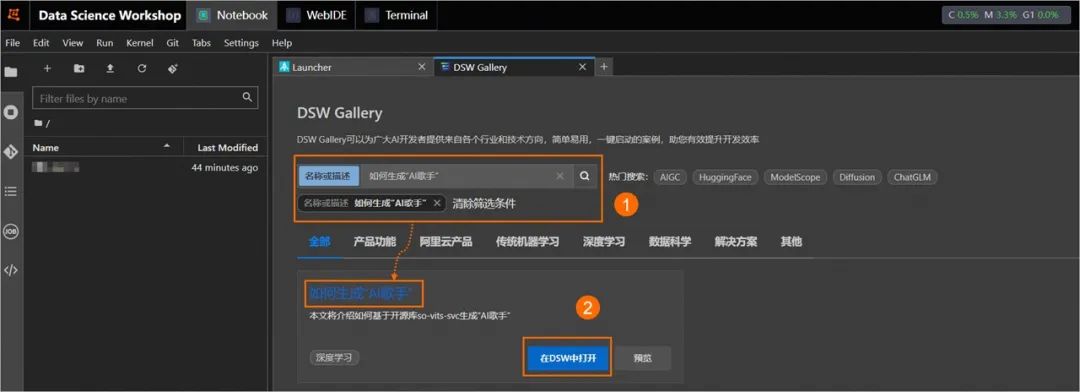
Task: Open the file browser sidebar icon
Action: click(x=11, y=72)
